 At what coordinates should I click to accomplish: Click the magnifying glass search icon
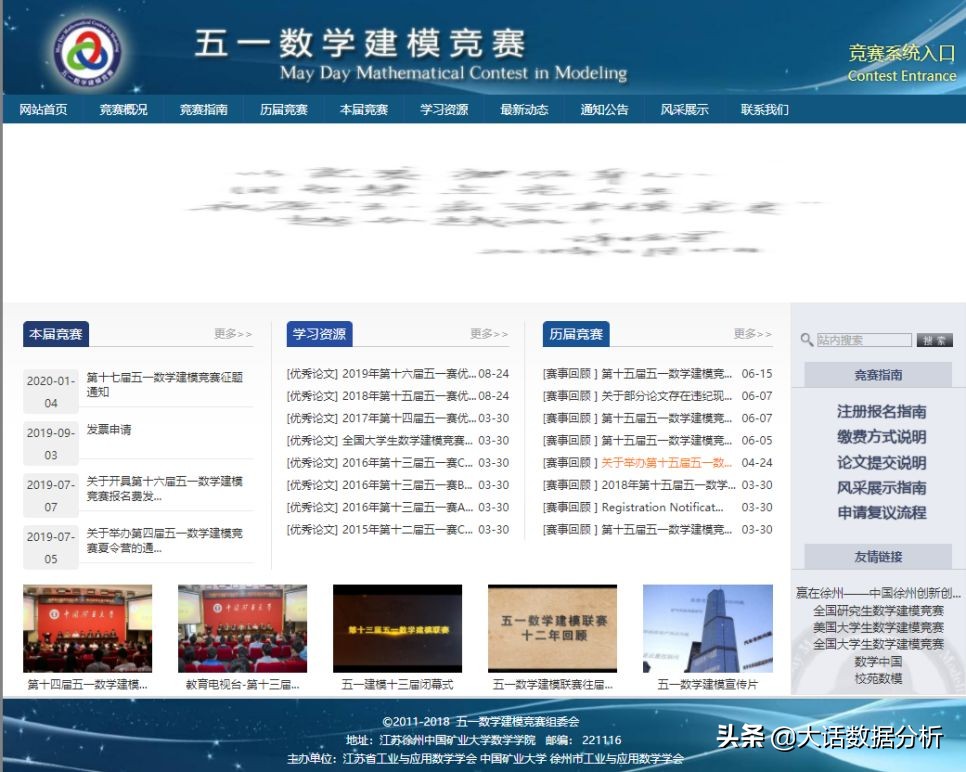click(806, 339)
